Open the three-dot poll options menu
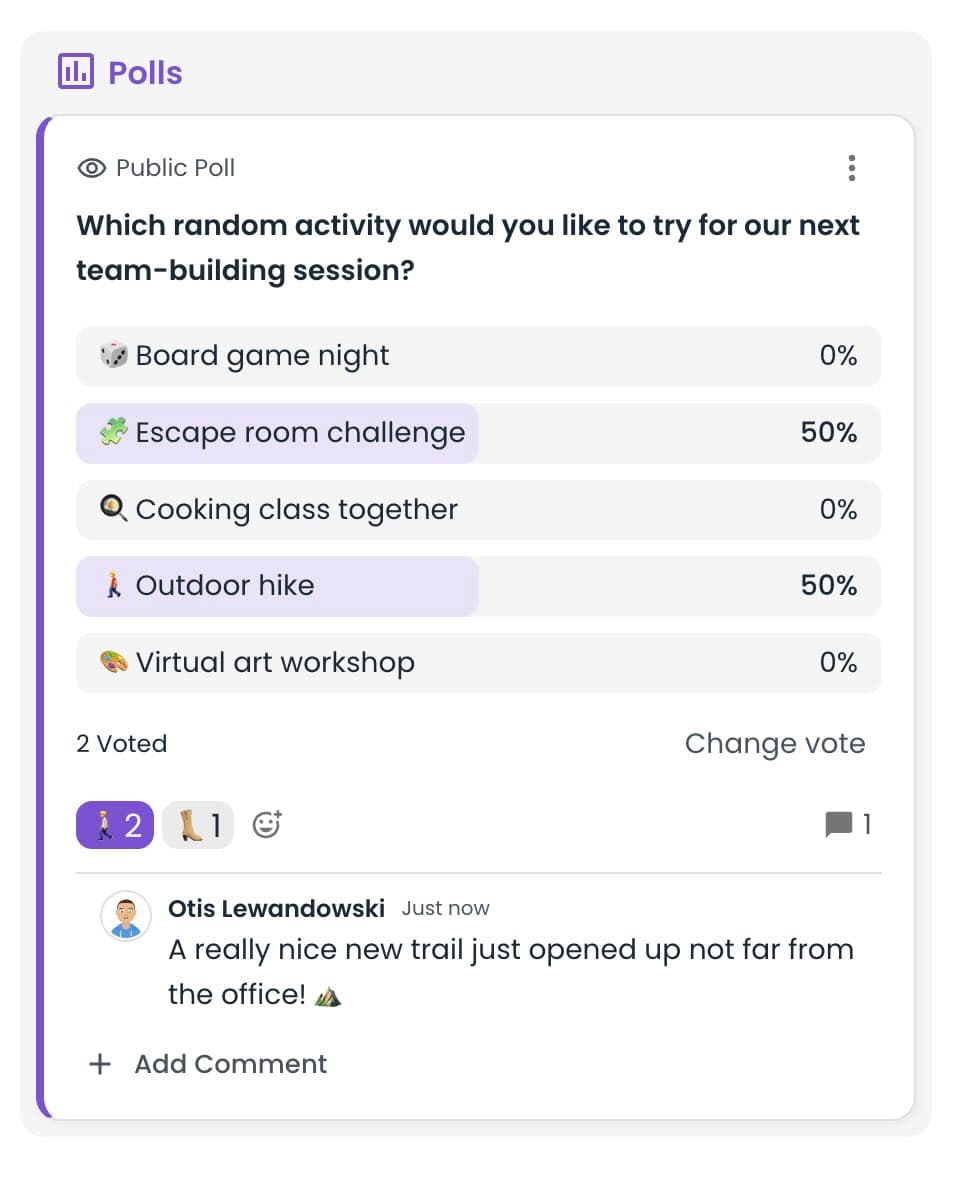The height and width of the screenshot is (1190, 970). 852,168
